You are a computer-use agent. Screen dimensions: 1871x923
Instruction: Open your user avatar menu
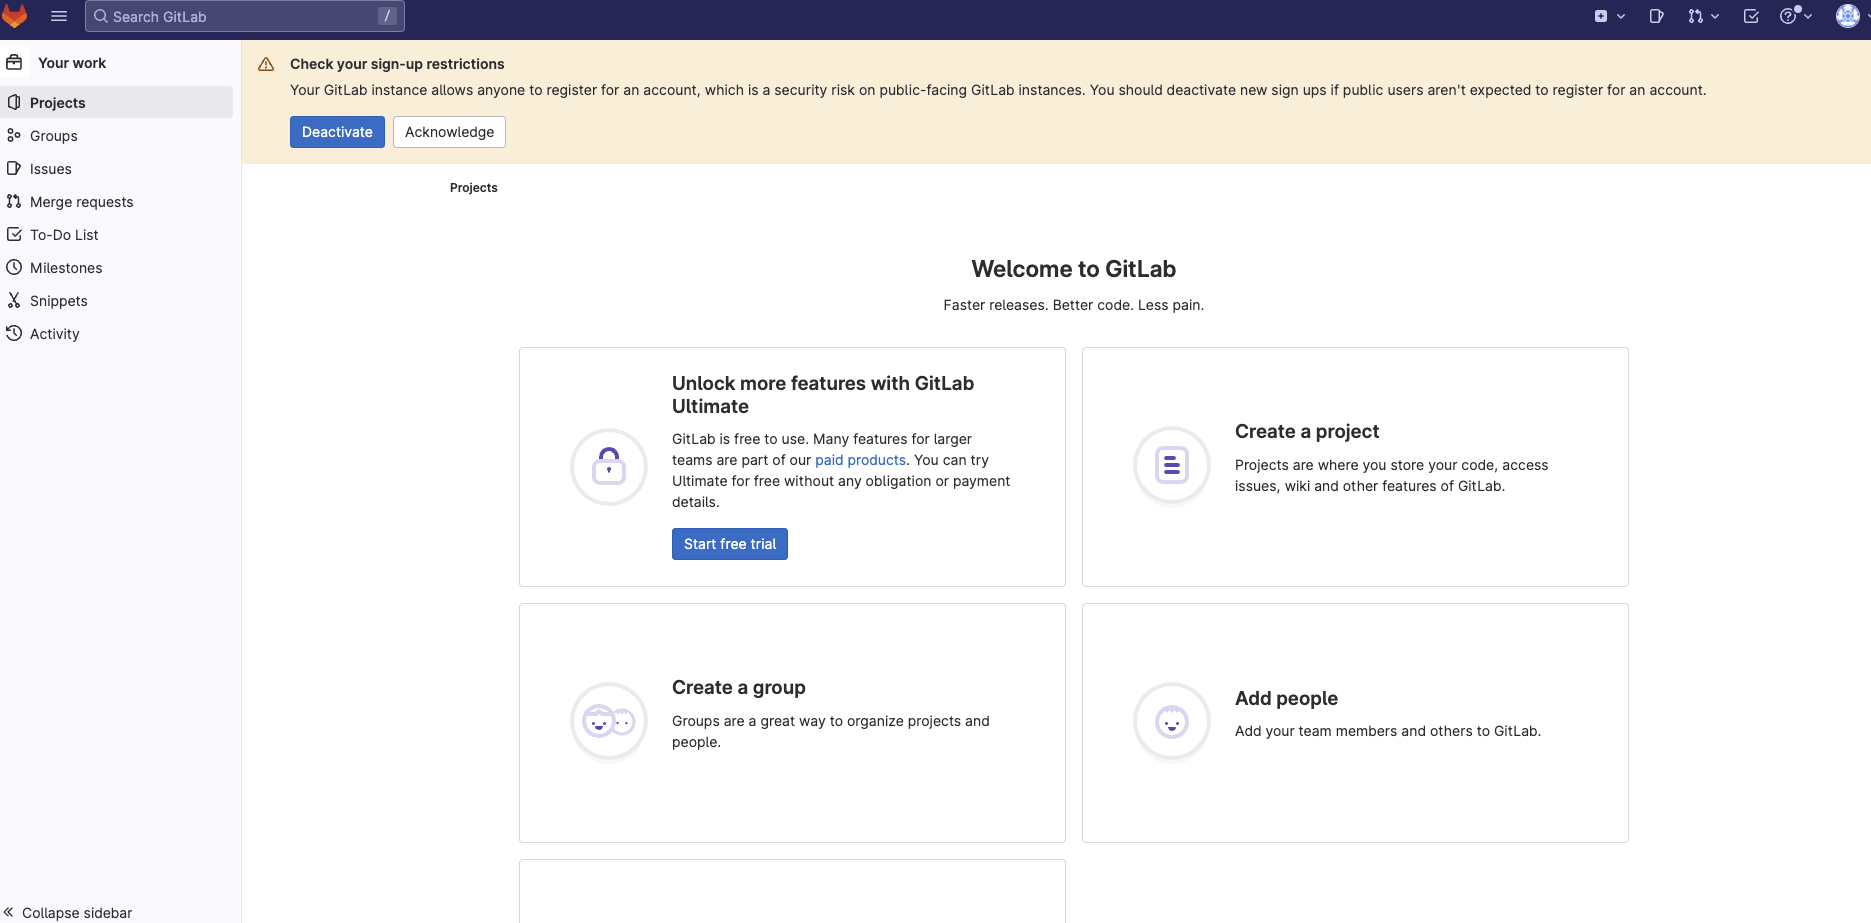tap(1847, 16)
